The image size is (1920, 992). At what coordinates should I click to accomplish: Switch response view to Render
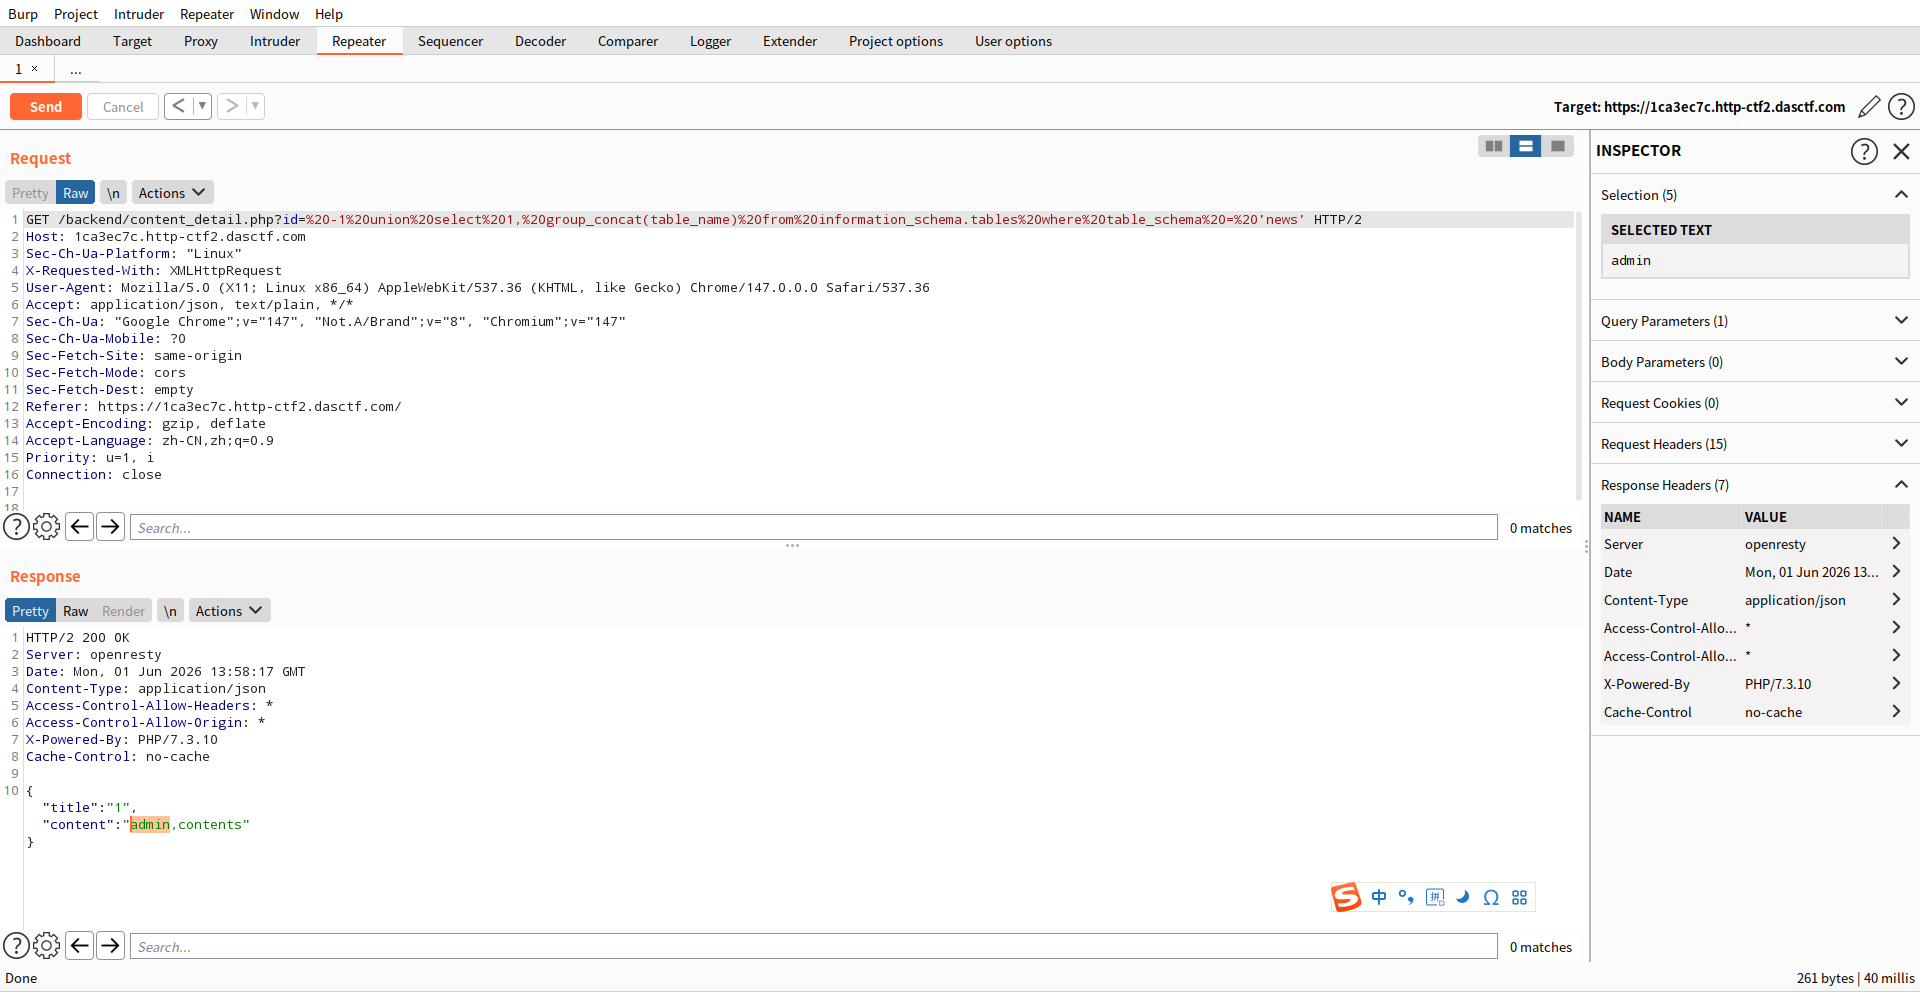coord(124,611)
